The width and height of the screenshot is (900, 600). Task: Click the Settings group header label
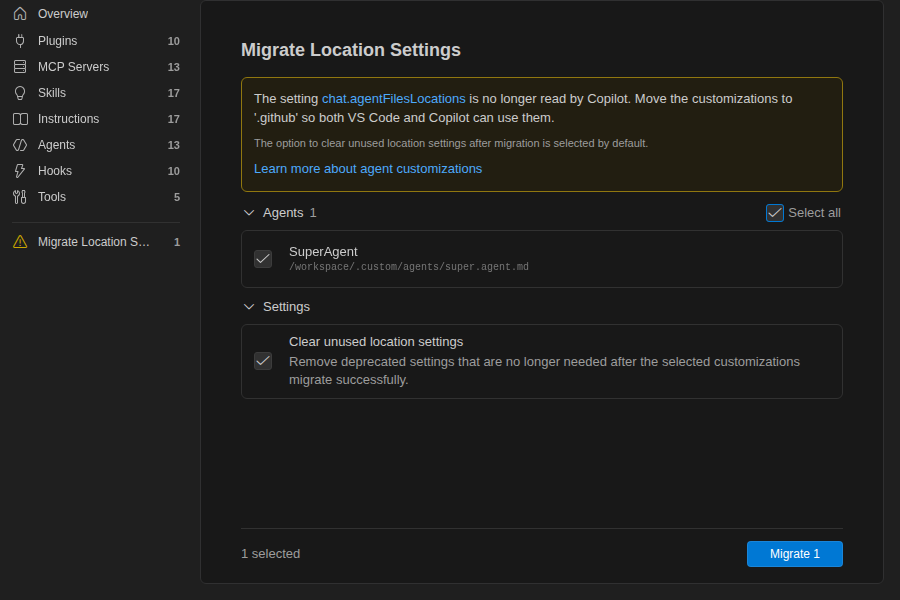click(x=286, y=307)
